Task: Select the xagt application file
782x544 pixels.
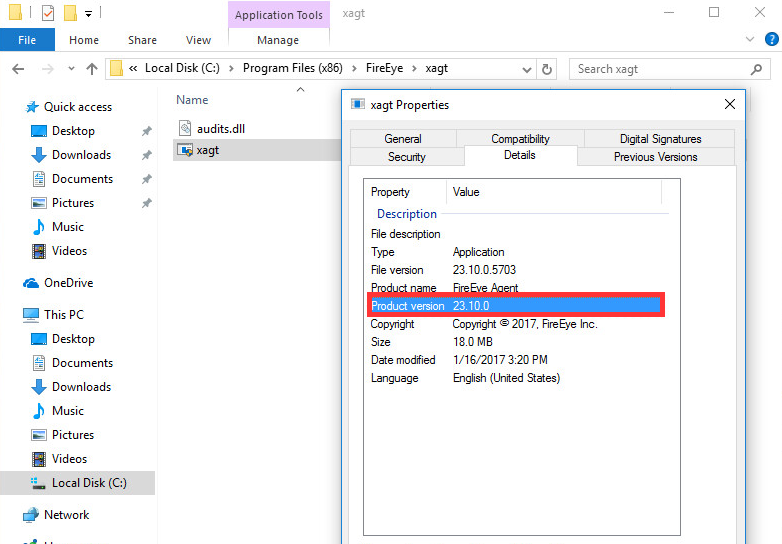Action: [207, 149]
